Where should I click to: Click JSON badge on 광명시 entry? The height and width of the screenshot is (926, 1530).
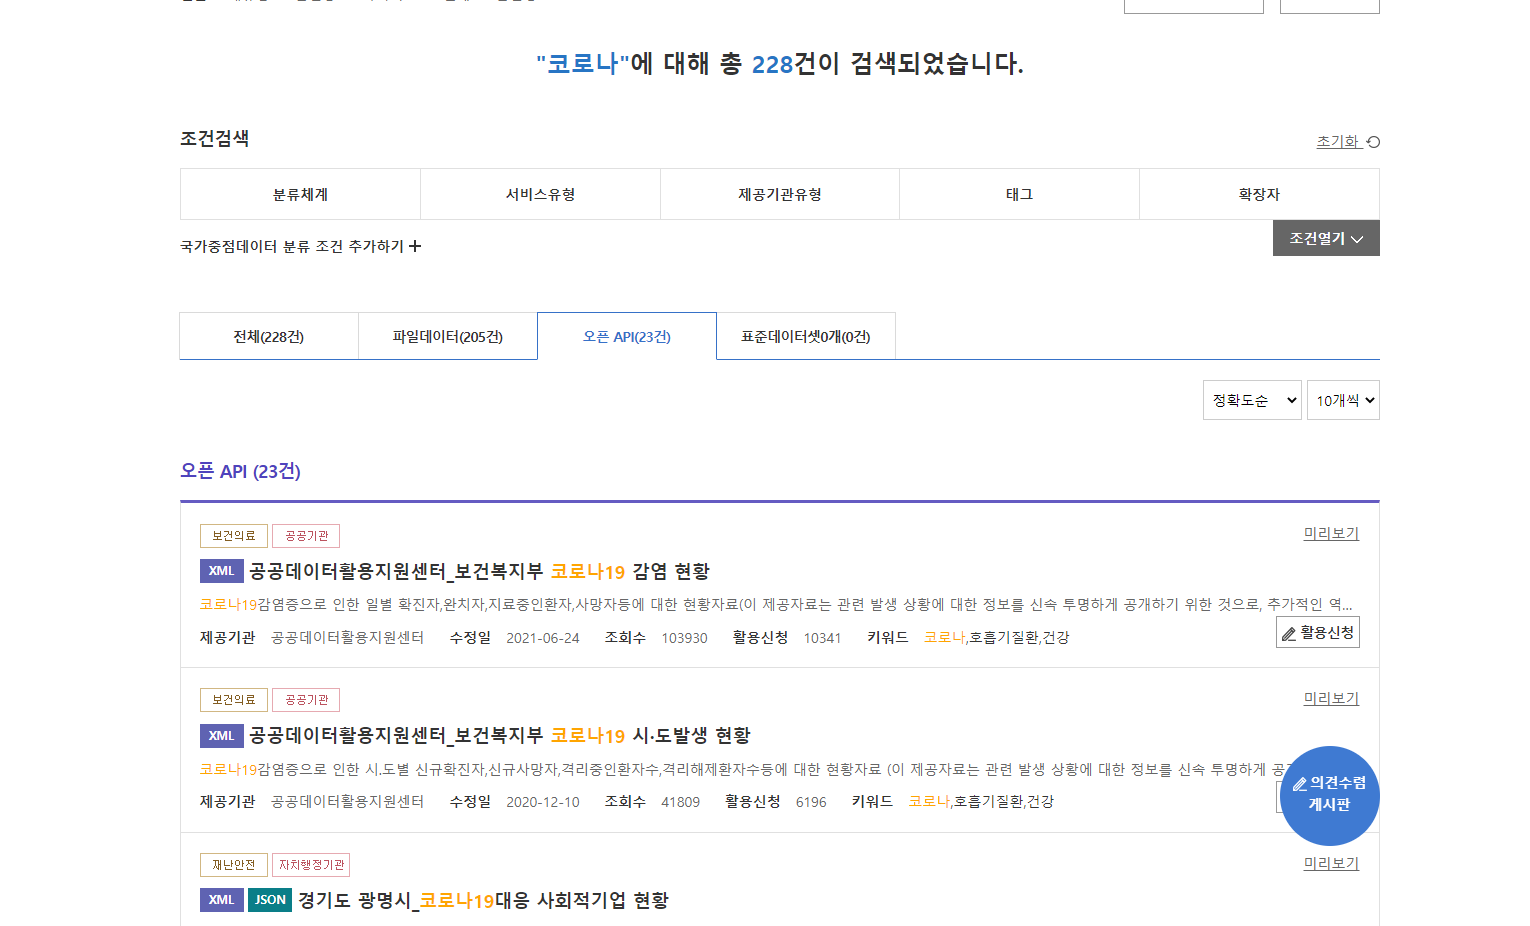point(270,900)
